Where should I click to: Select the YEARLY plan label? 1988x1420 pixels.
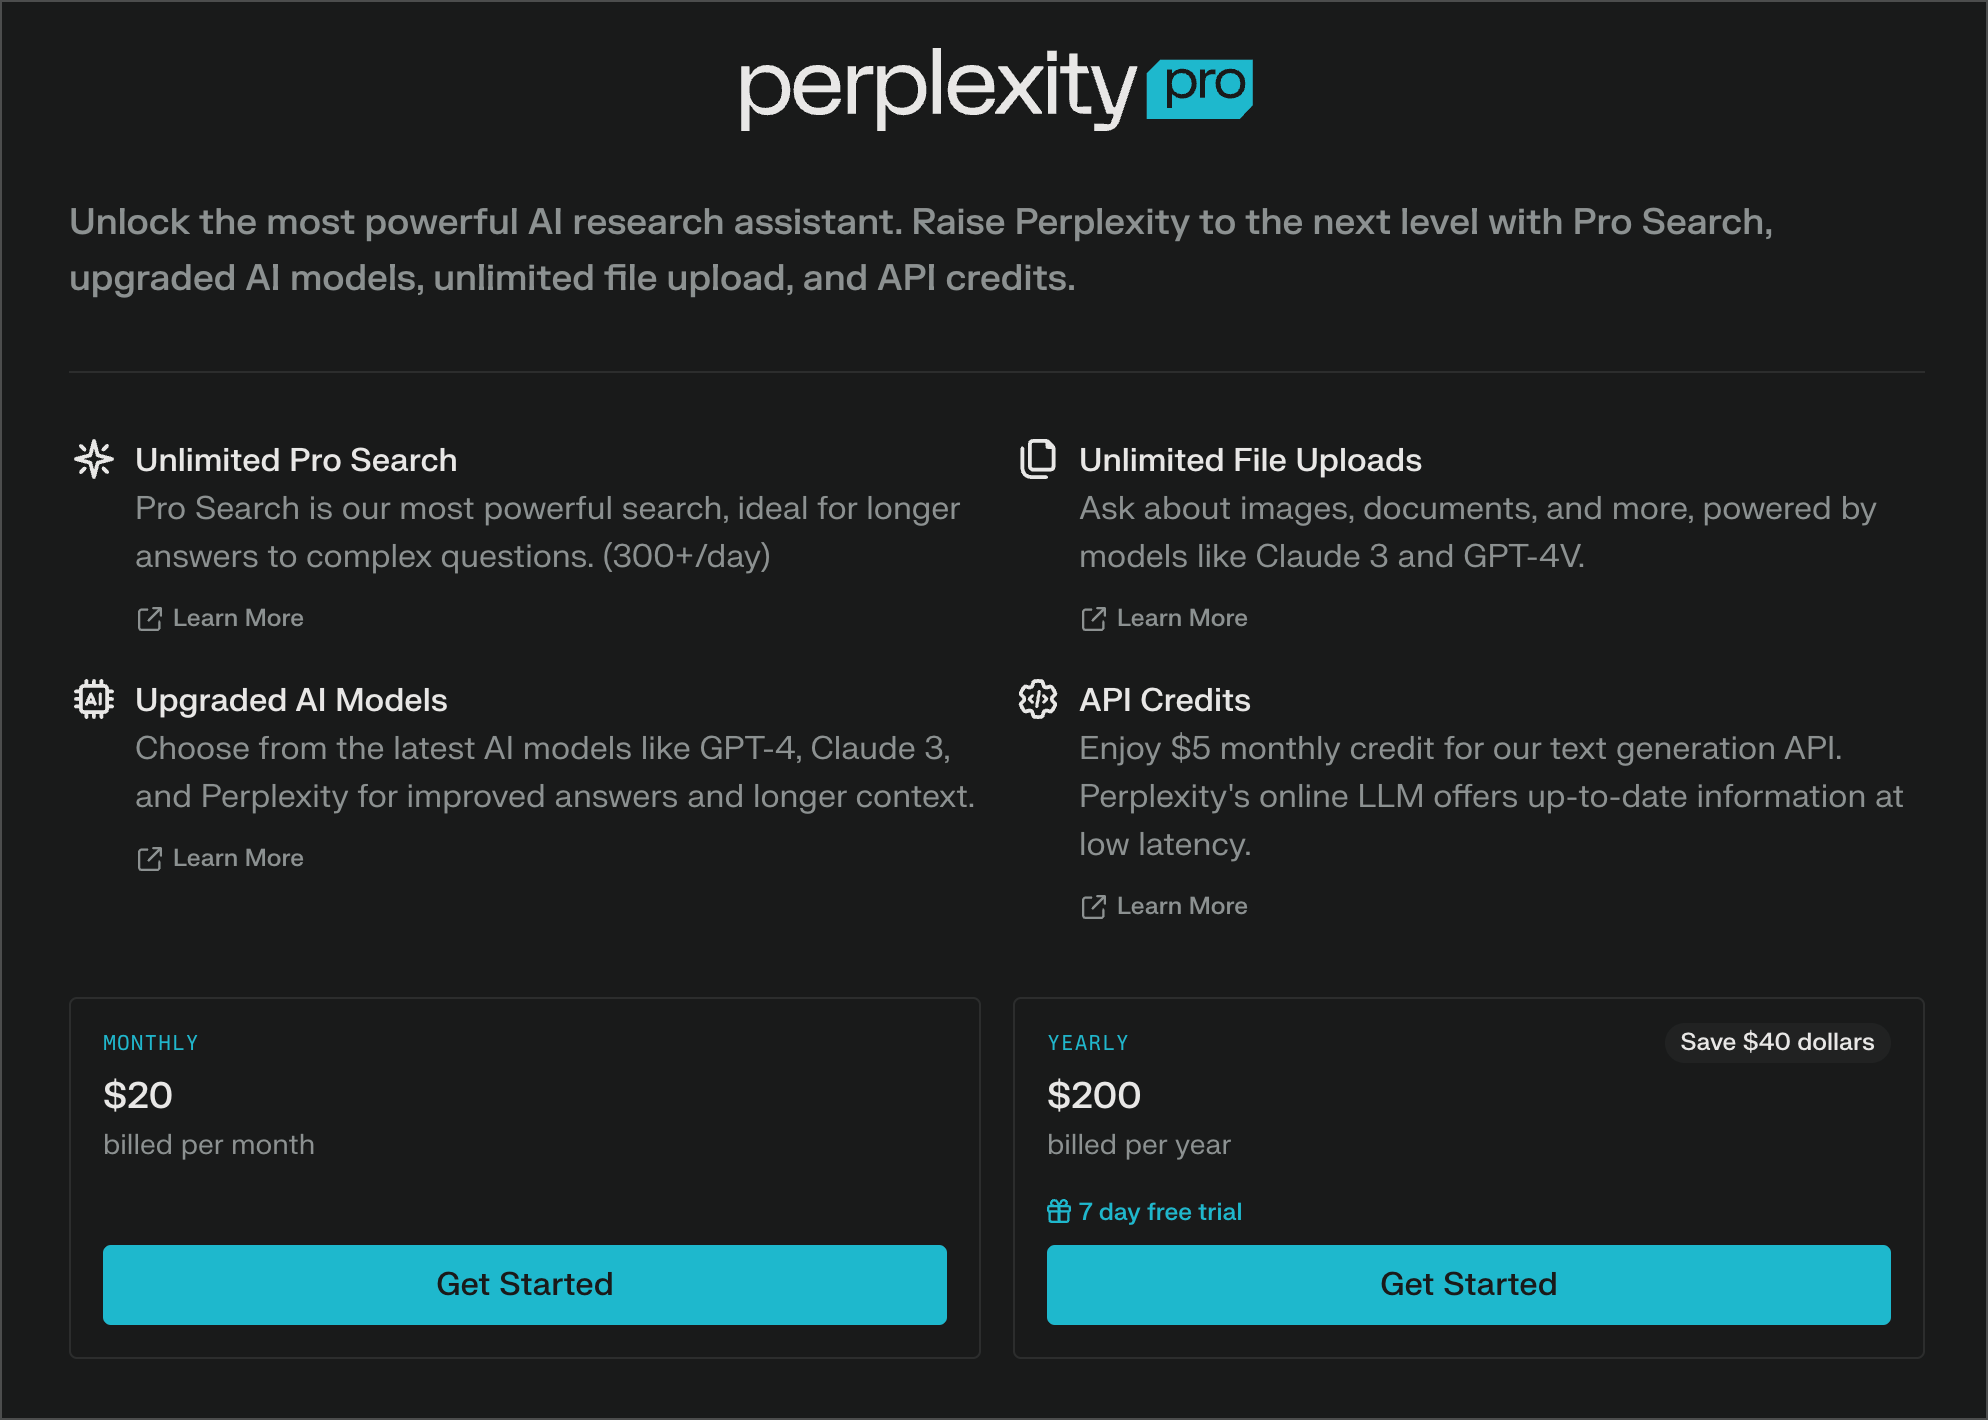pos(1088,1043)
